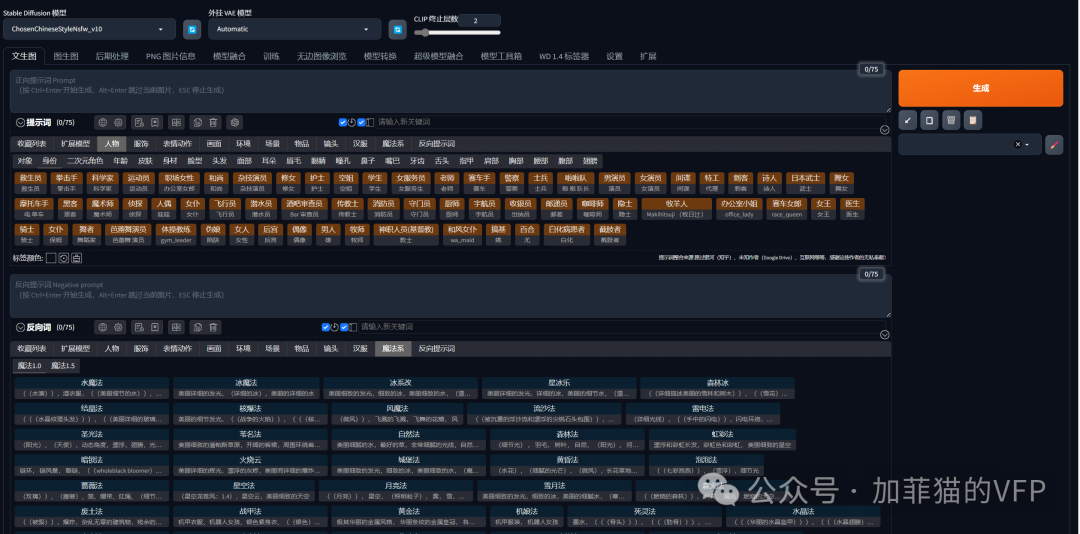Screen dimensions: 1080x534
Task: Select 服饰 category in prompt panel
Action: 141,144
